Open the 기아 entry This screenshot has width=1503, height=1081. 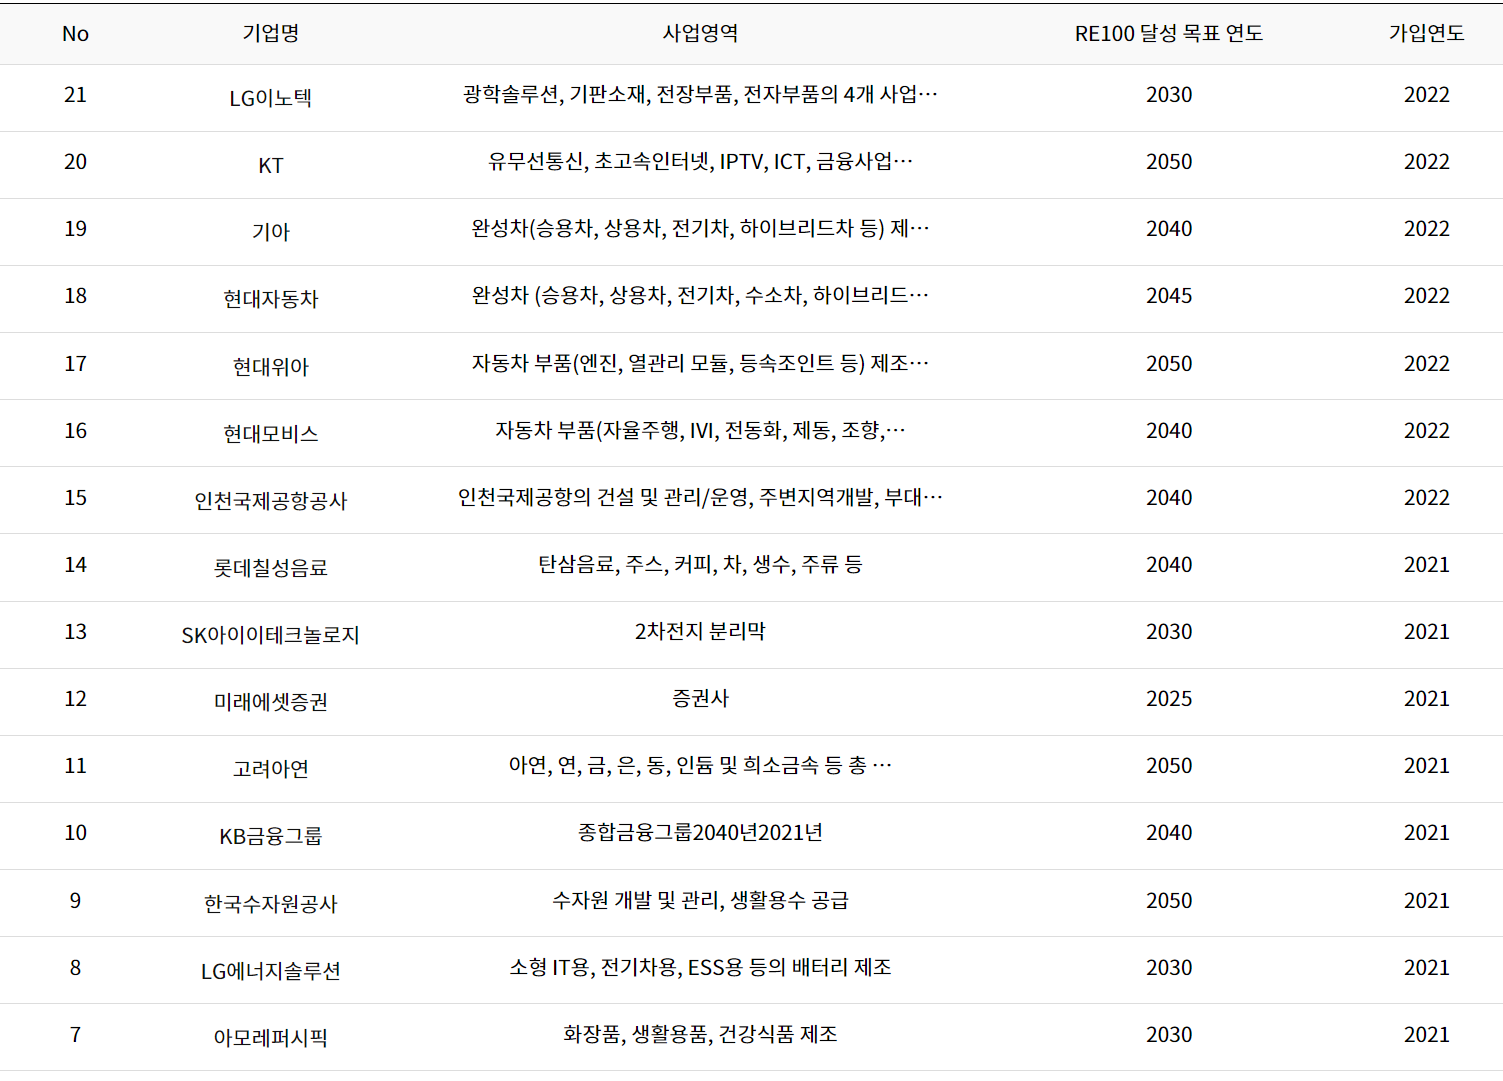pos(270,232)
